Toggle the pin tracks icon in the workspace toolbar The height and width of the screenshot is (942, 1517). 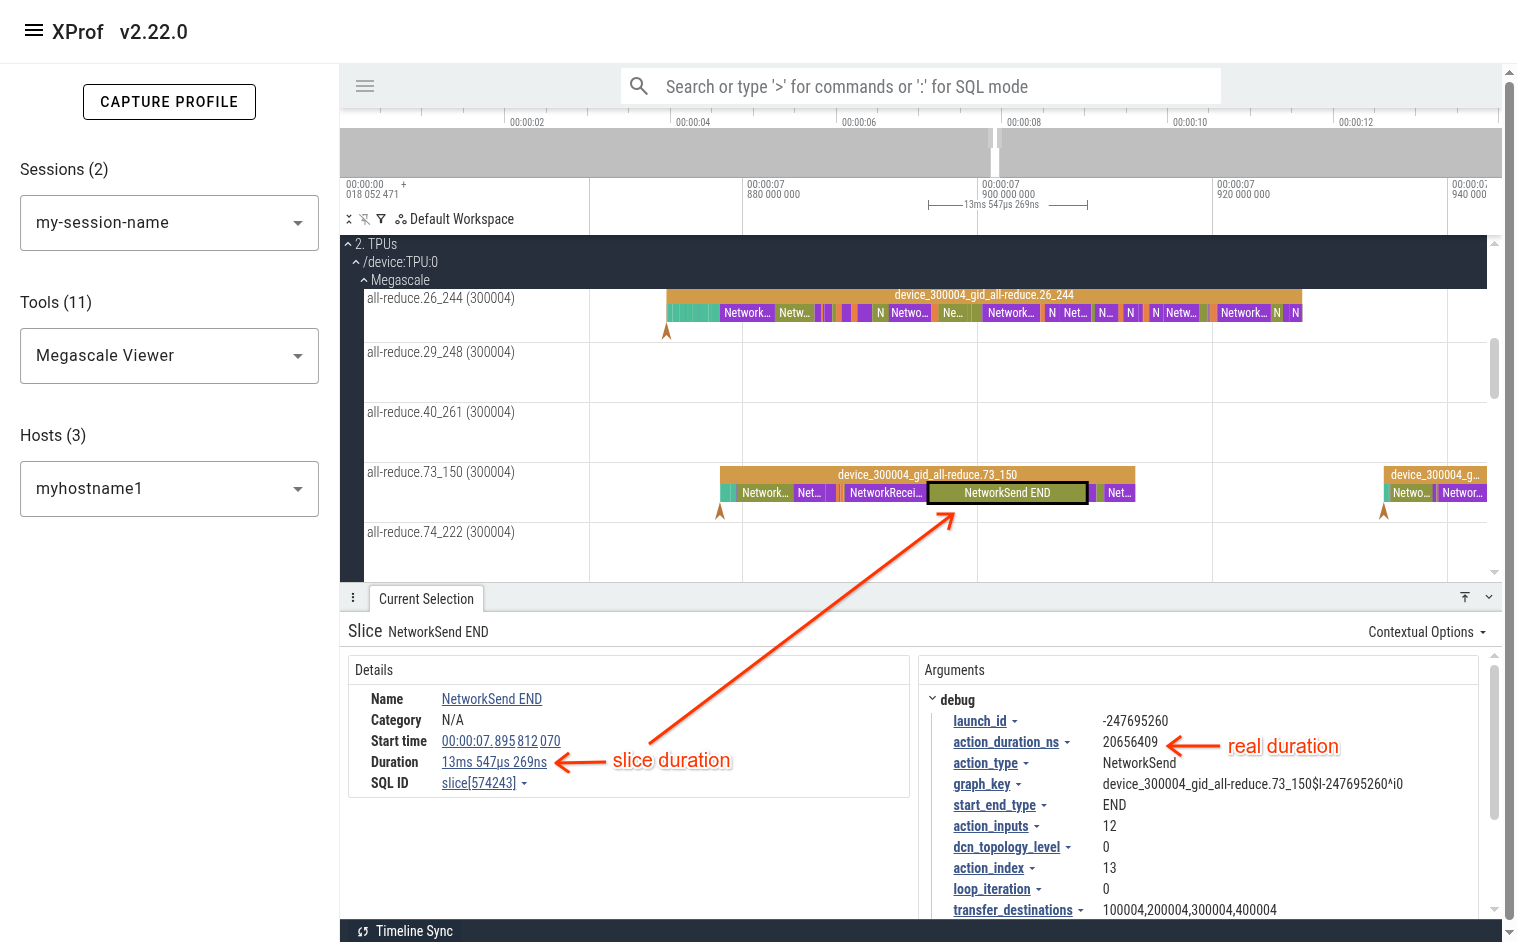pos(365,219)
